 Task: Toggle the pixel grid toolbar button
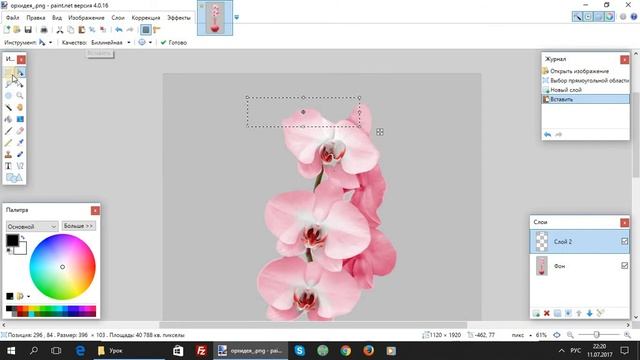tap(146, 30)
